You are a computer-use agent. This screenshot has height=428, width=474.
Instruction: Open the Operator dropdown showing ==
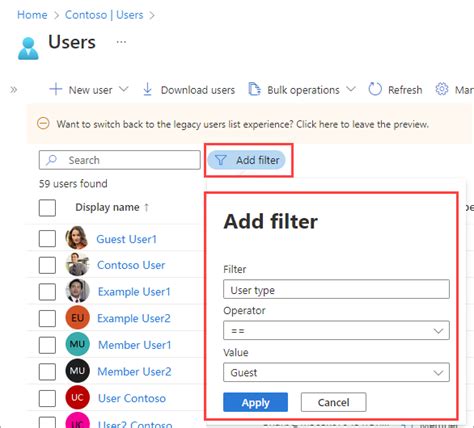pyautogui.click(x=336, y=330)
